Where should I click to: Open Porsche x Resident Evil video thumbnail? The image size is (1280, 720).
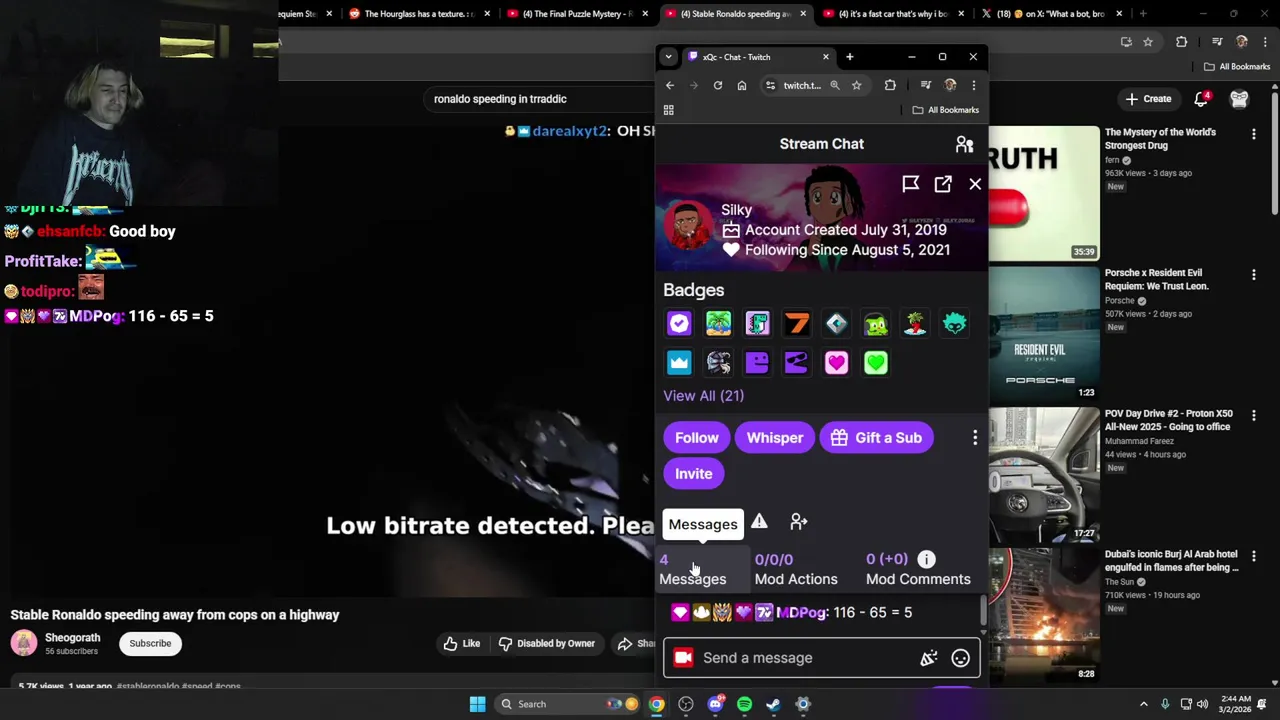click(1044, 333)
